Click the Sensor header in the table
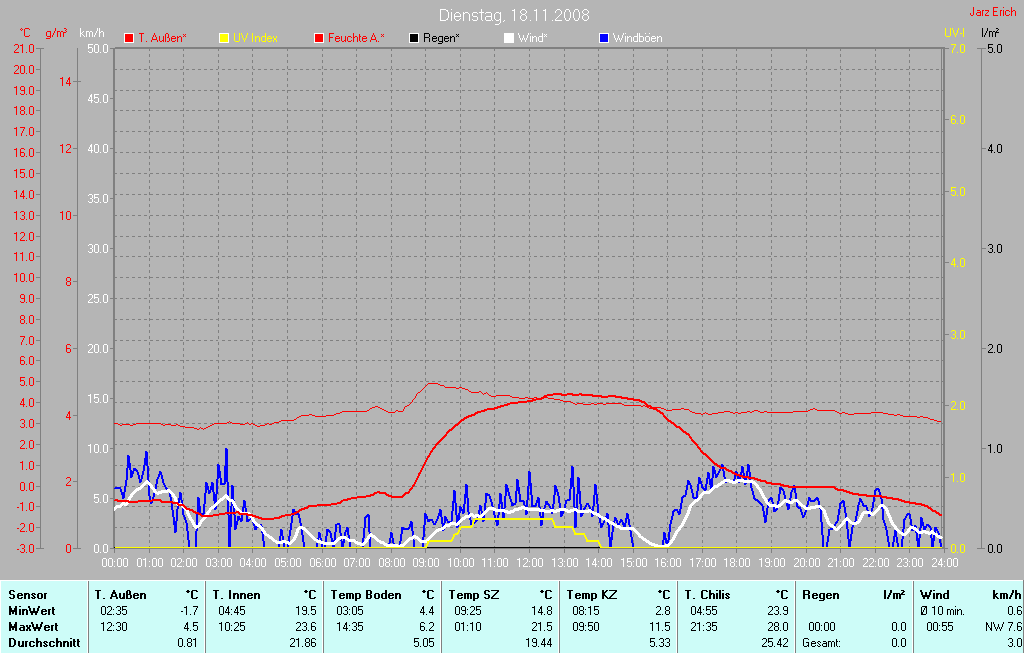This screenshot has height=653, width=1024. pyautogui.click(x=28, y=595)
